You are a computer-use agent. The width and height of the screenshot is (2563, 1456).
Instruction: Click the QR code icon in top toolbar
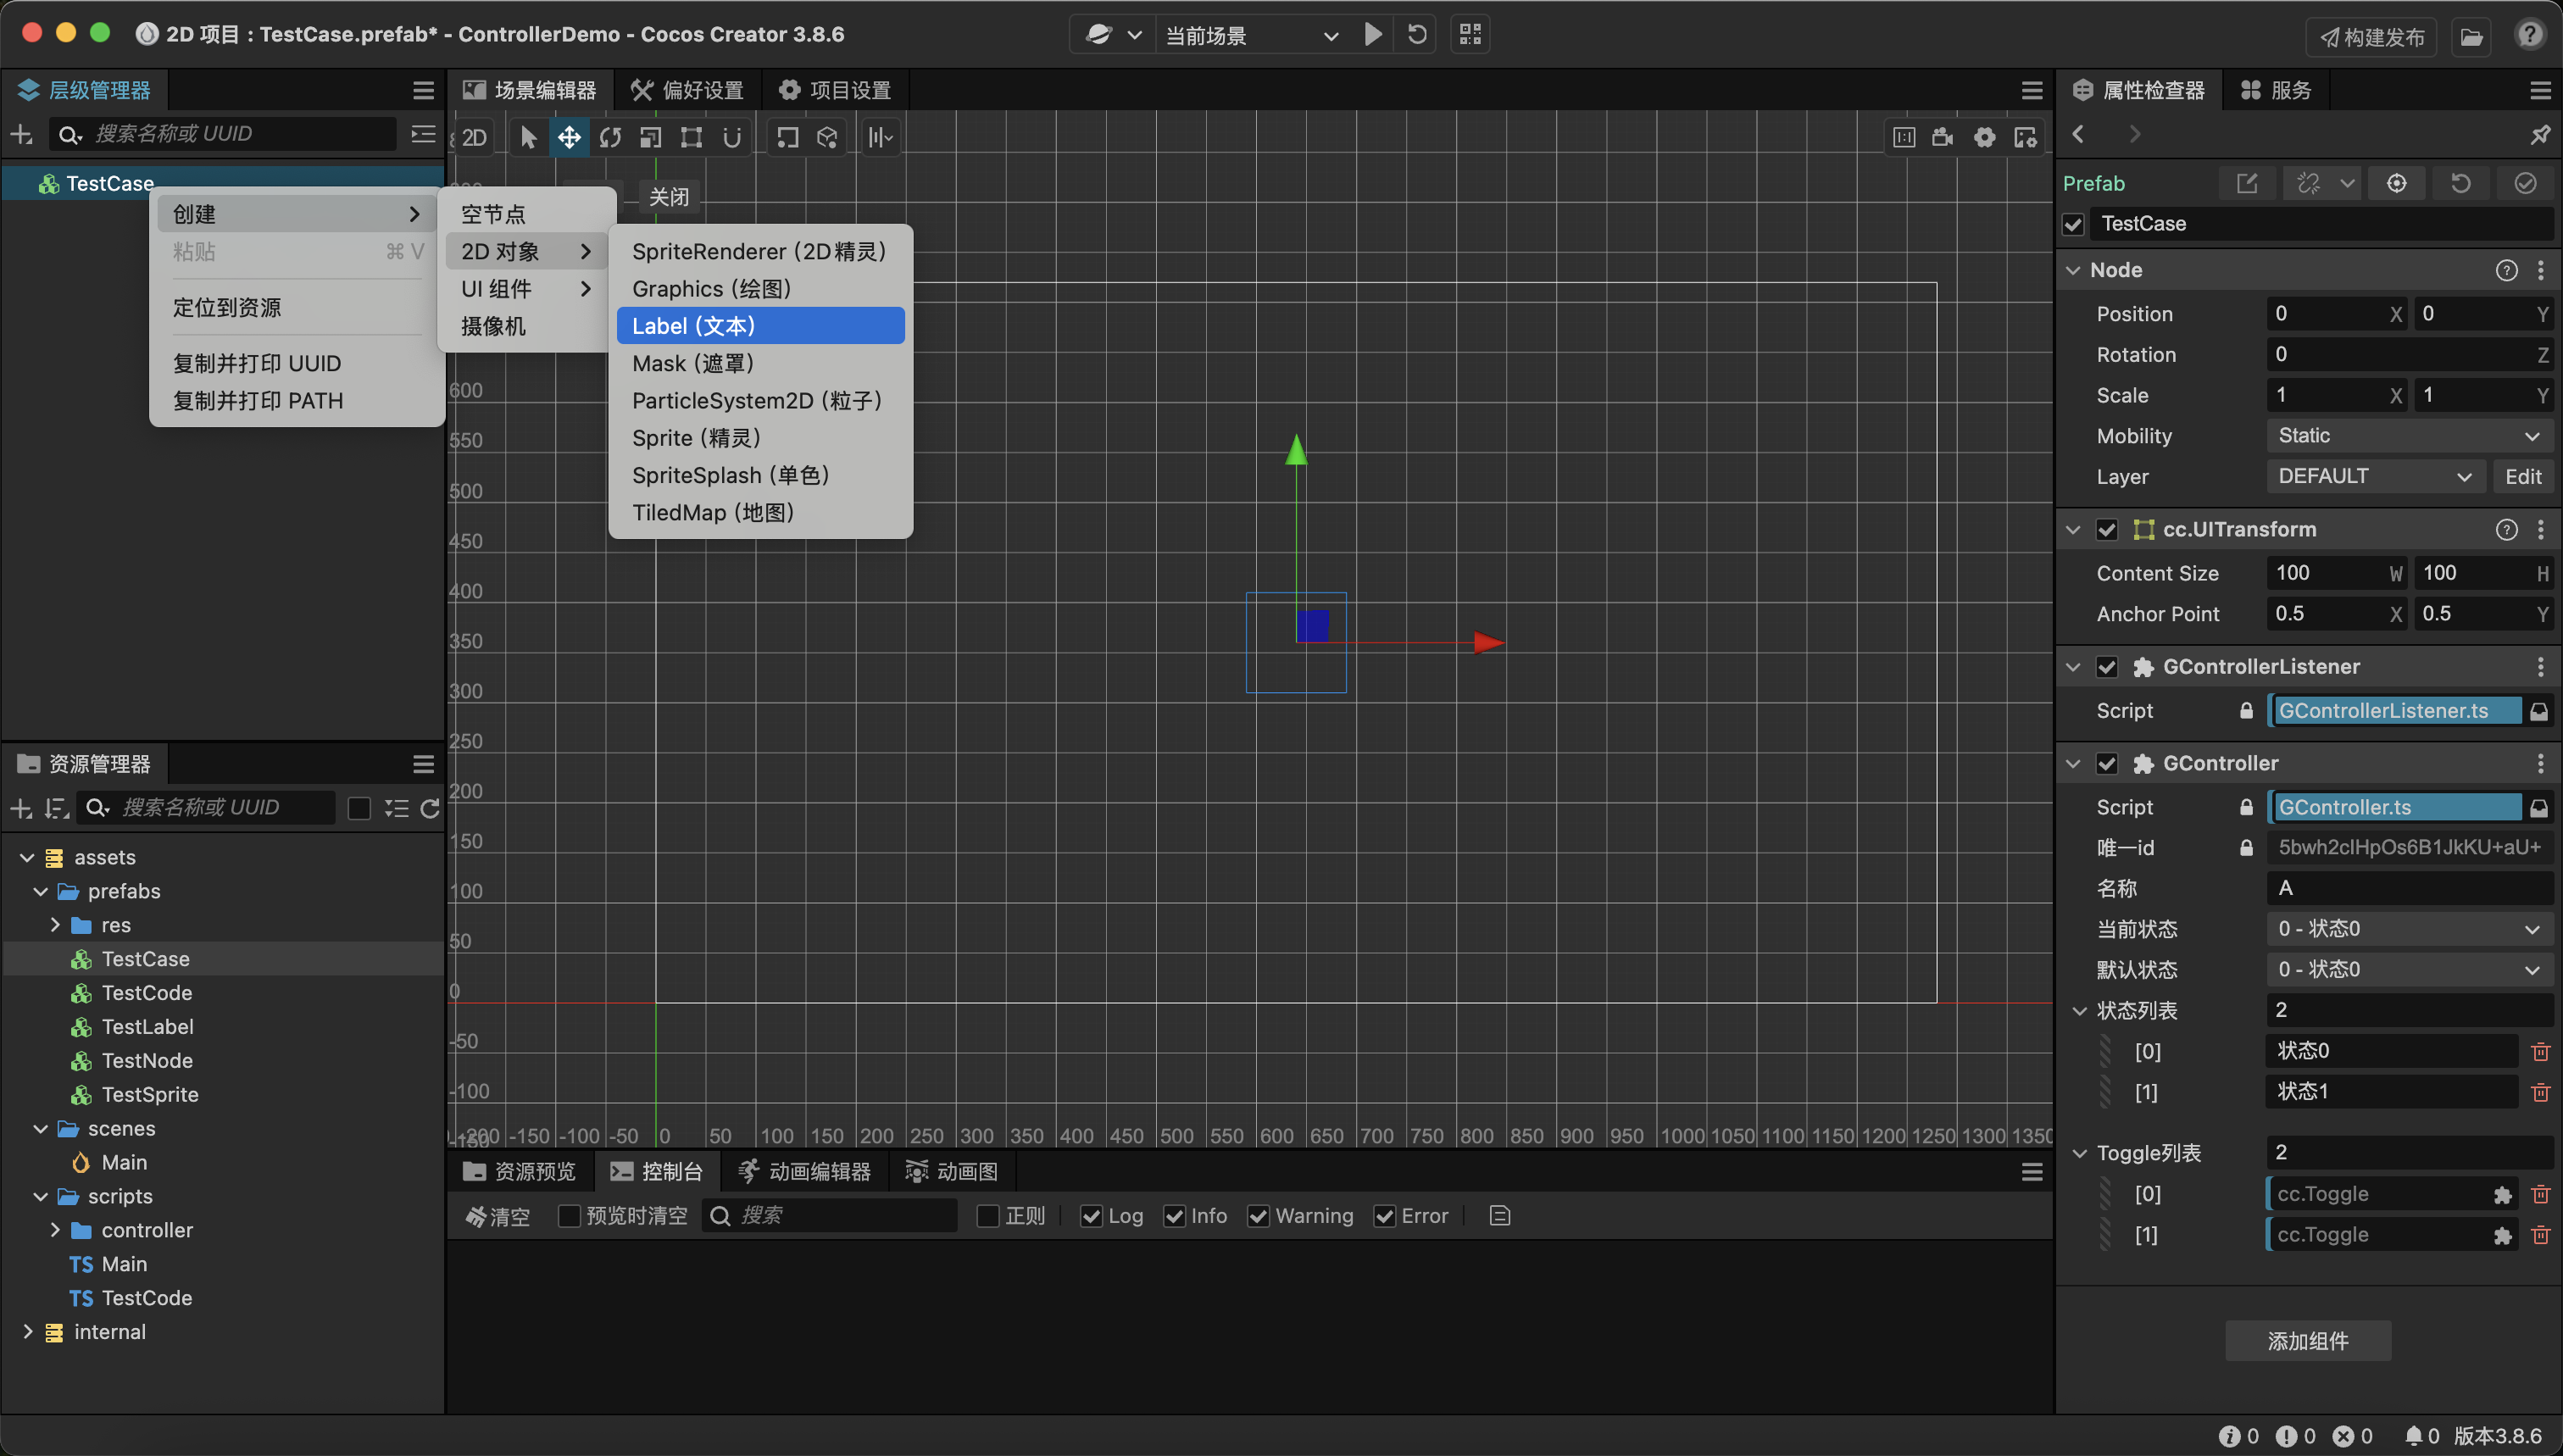tap(1470, 35)
